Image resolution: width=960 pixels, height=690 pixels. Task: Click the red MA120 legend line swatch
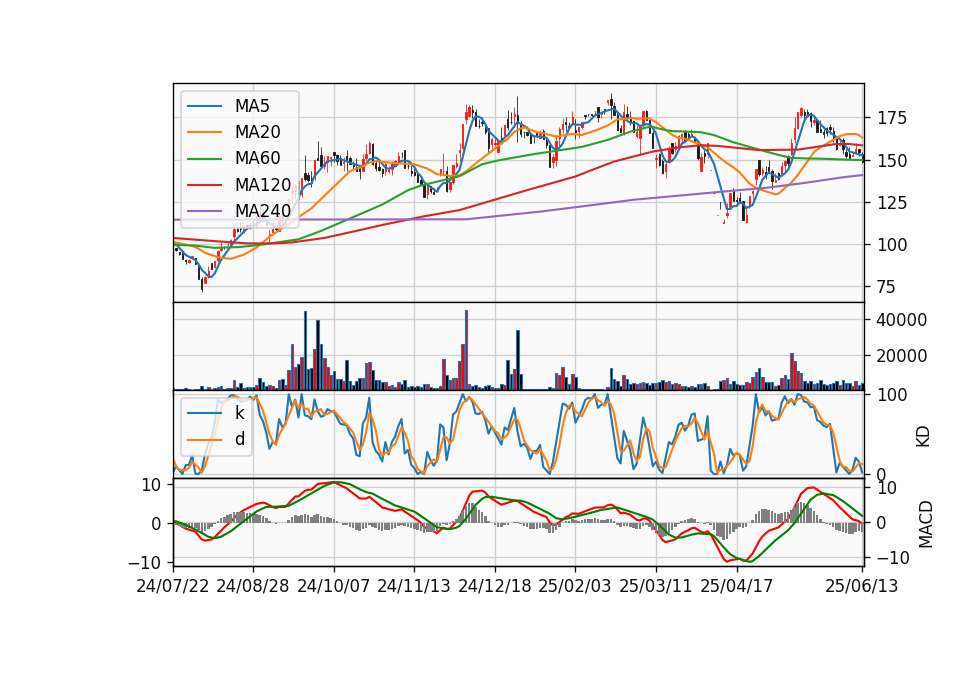point(204,185)
